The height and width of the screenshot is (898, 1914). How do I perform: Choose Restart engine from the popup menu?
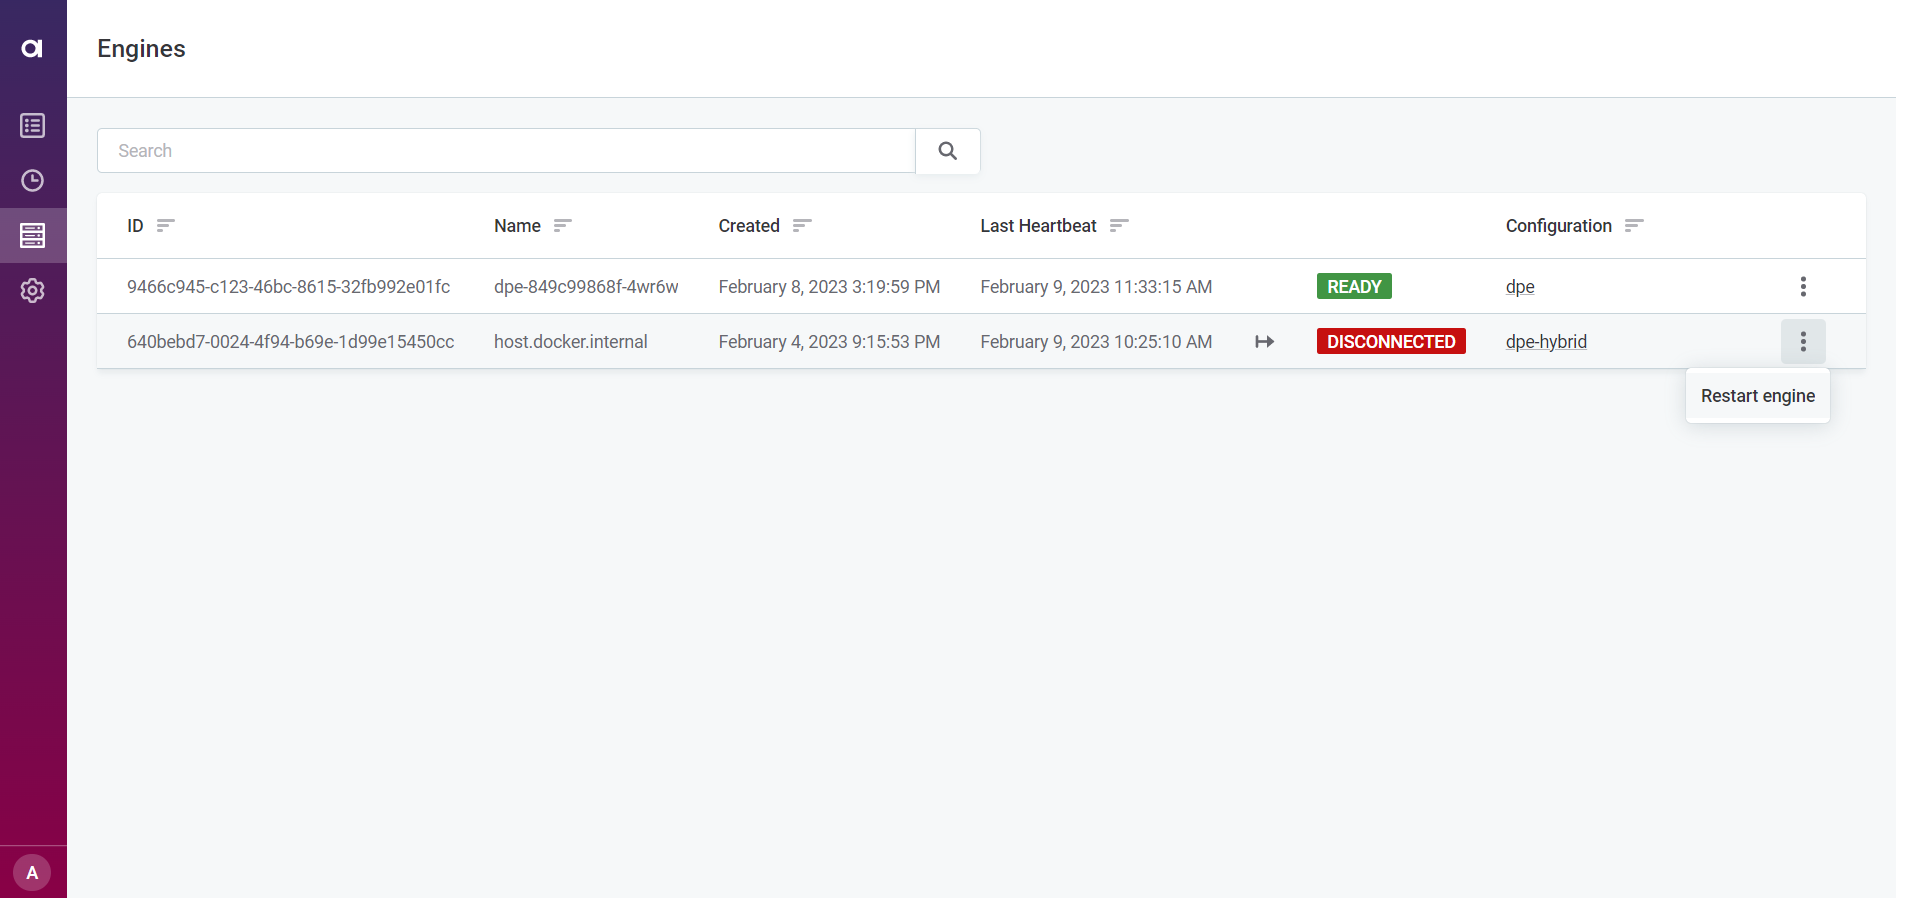pyautogui.click(x=1757, y=396)
